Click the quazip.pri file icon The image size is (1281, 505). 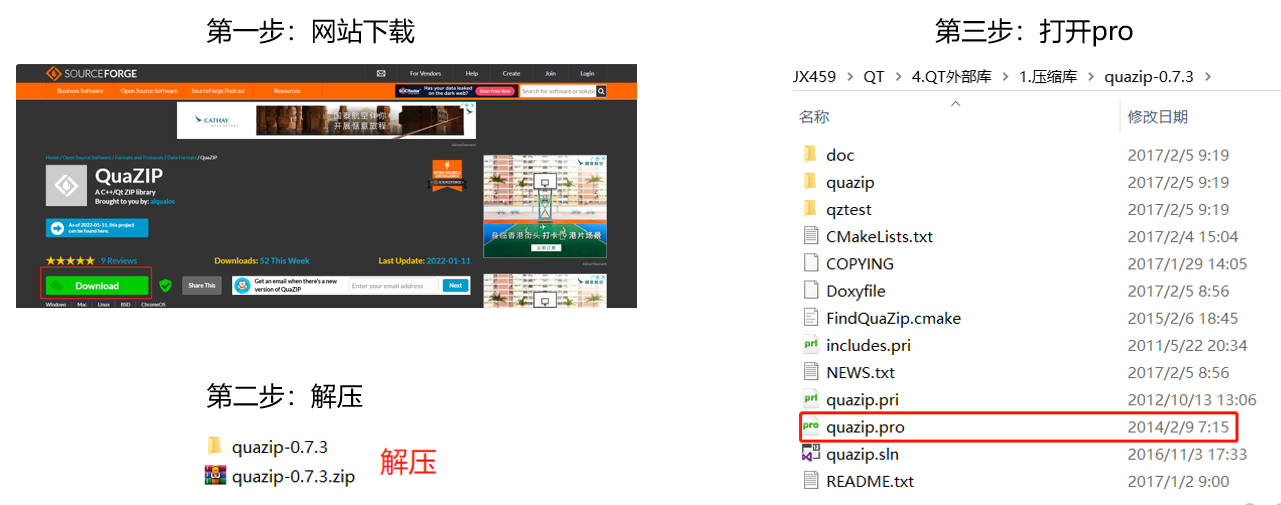click(811, 399)
